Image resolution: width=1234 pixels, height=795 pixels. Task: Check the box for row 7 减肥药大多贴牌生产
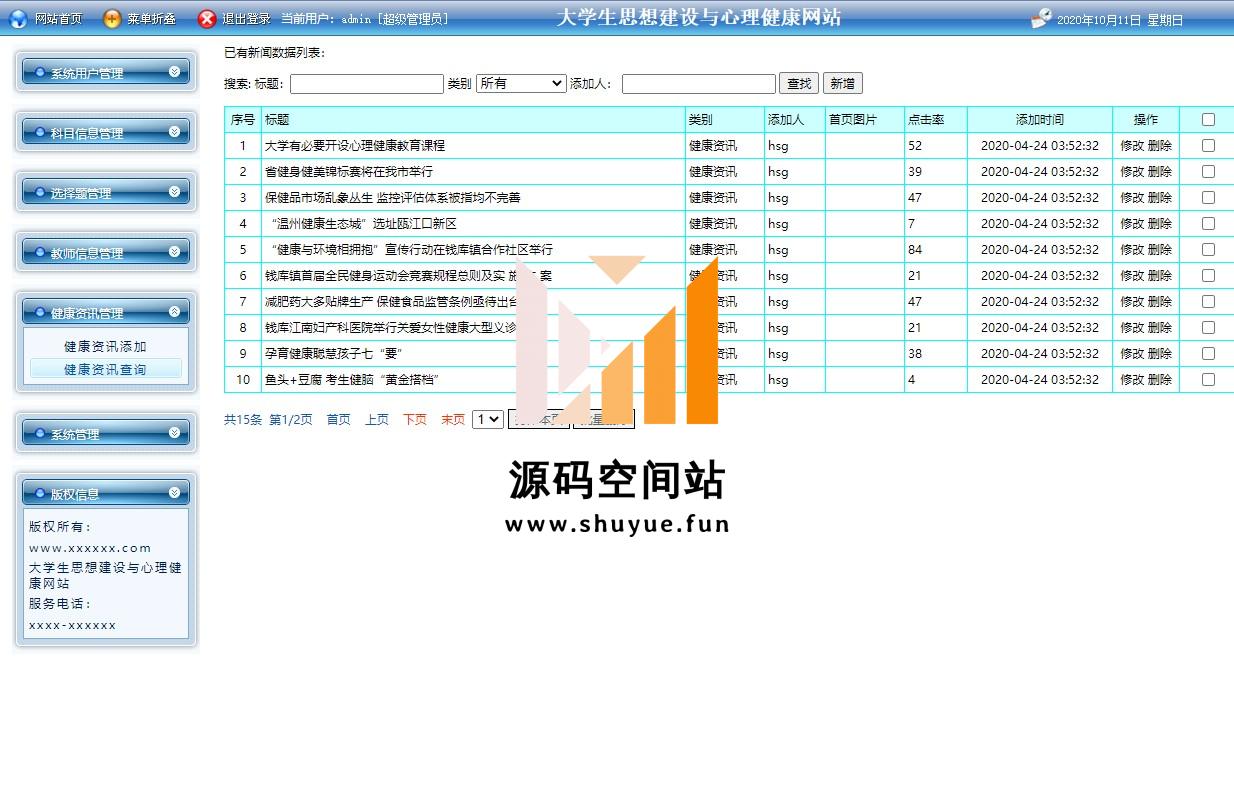1208,301
